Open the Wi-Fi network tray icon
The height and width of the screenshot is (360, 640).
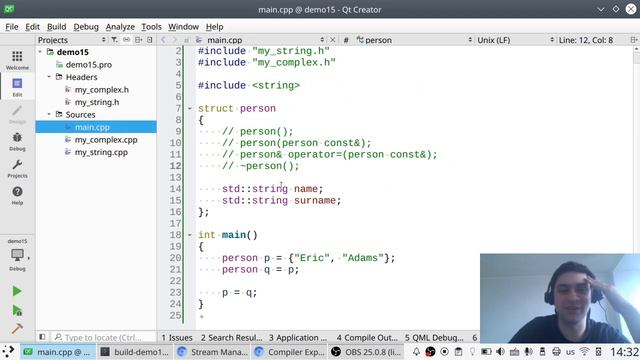click(x=584, y=351)
